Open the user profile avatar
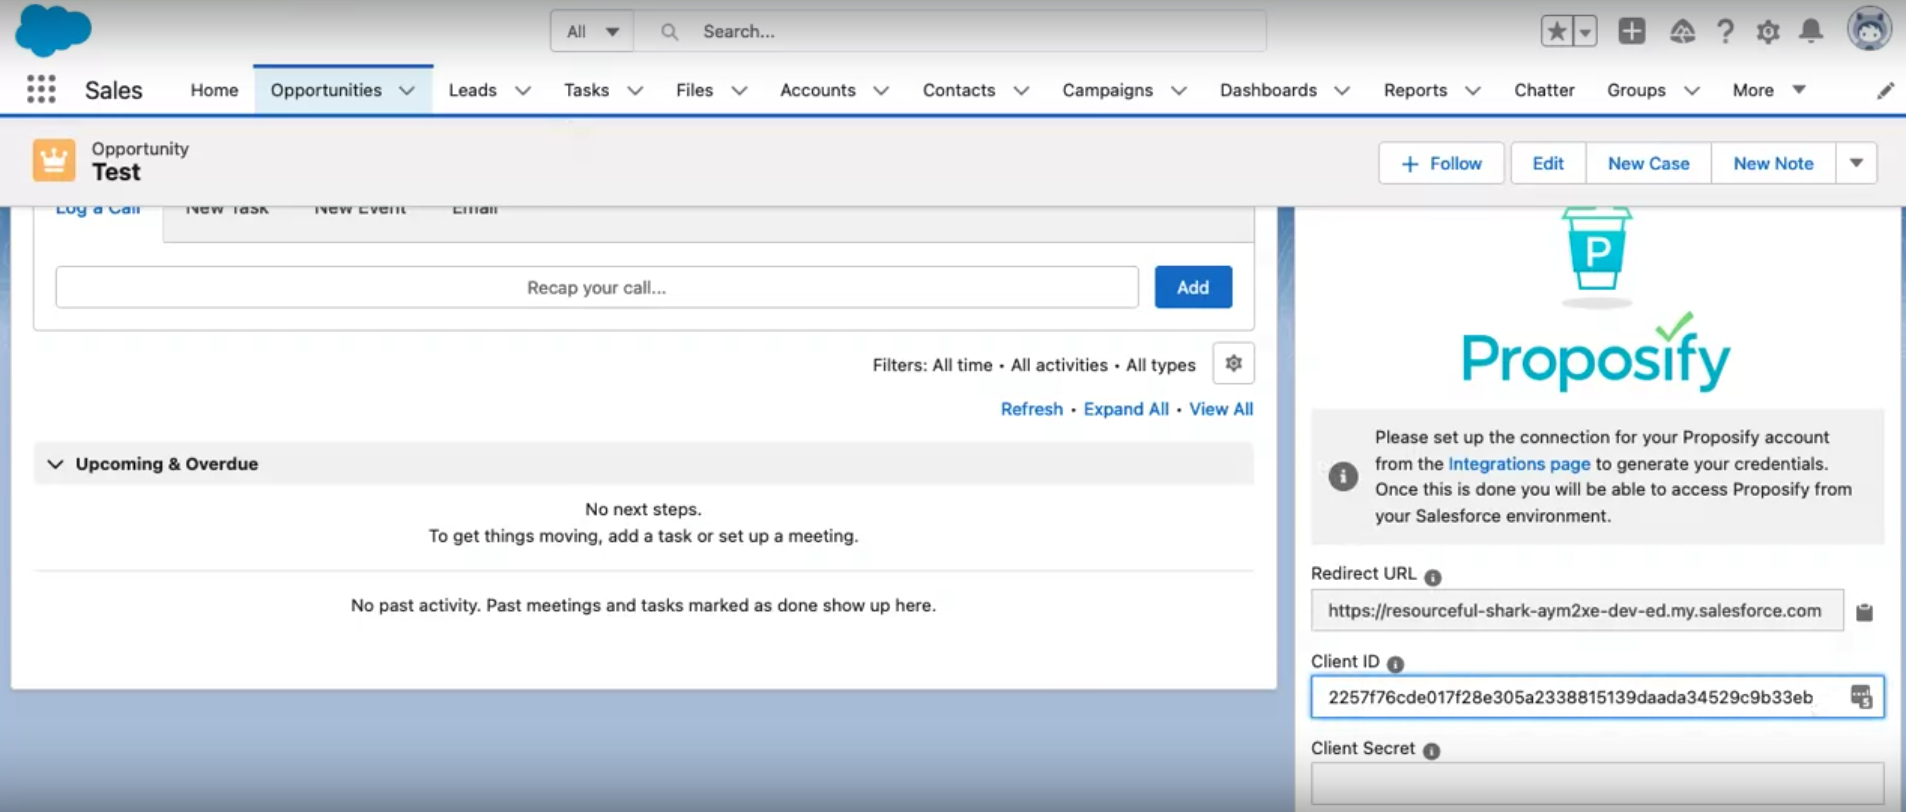This screenshot has height=812, width=1906. (1869, 29)
